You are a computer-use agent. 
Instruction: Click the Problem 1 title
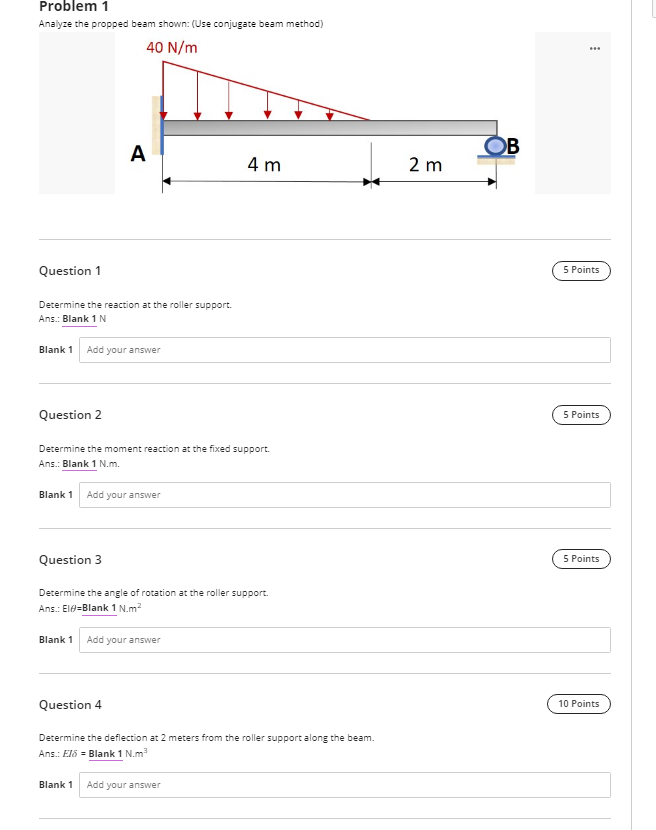[x=66, y=7]
